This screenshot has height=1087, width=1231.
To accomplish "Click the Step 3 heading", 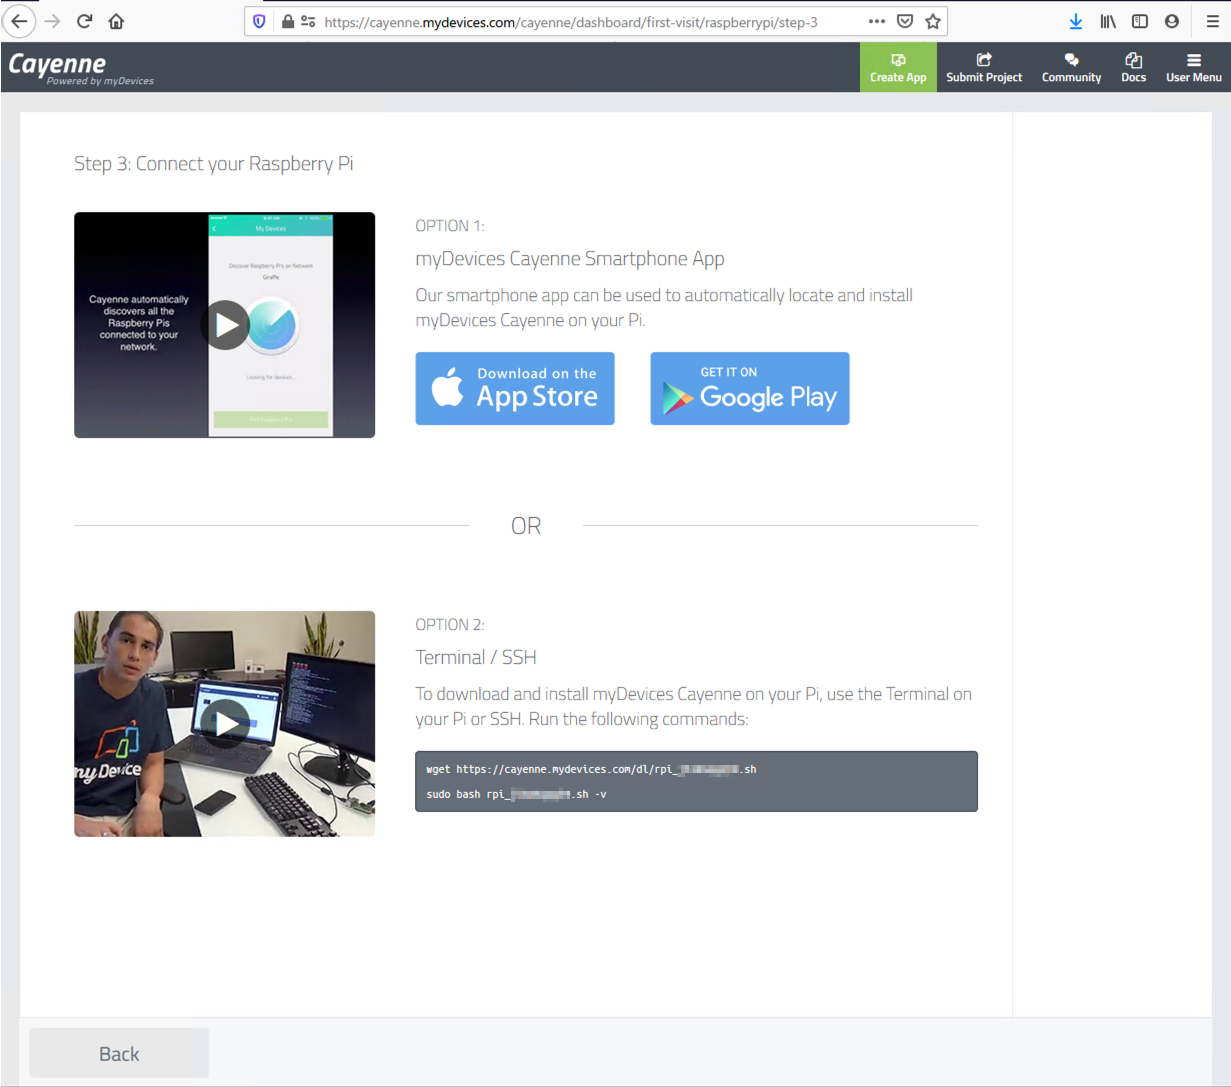I will (214, 163).
